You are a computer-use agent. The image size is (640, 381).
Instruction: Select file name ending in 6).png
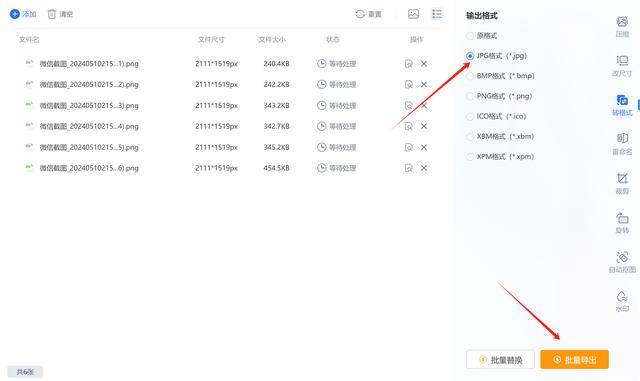[x=89, y=168]
